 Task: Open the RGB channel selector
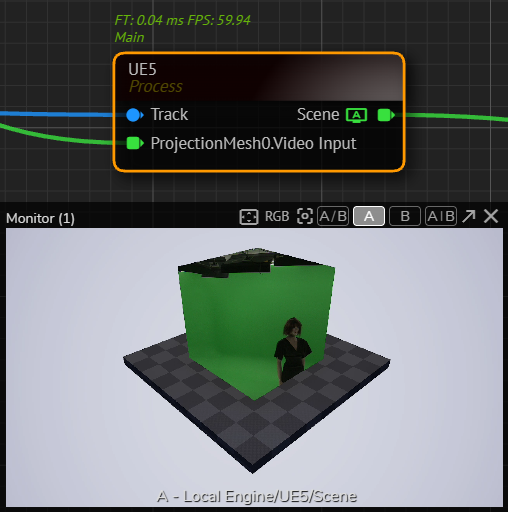(x=277, y=217)
